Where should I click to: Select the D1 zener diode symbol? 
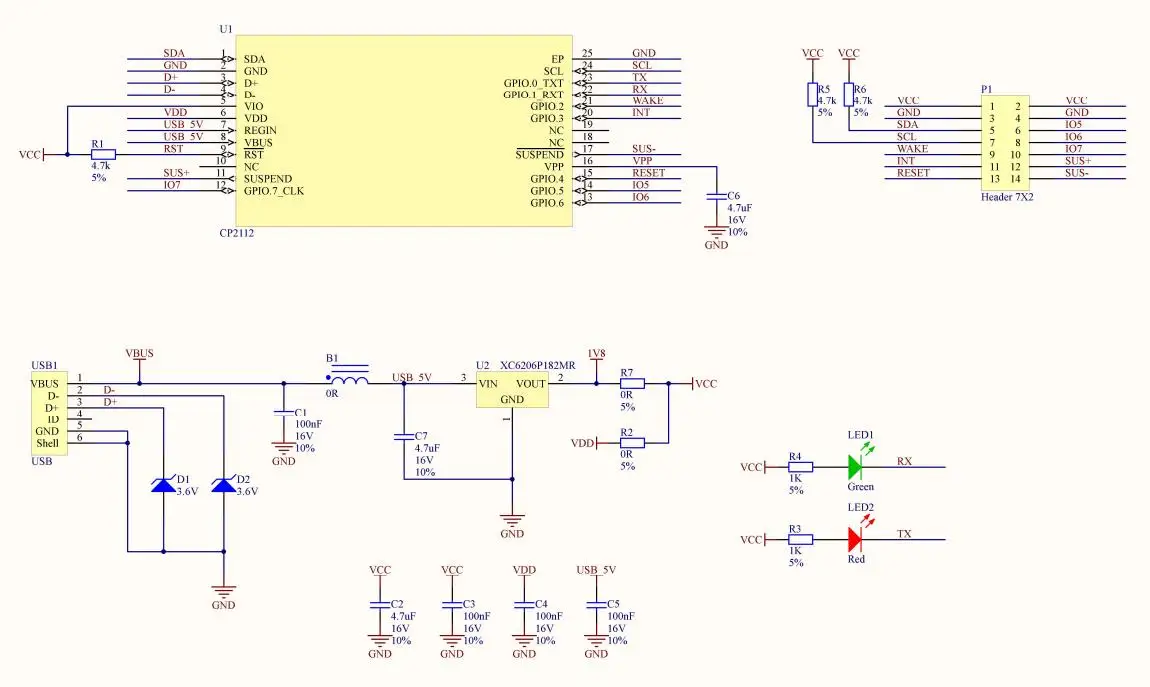[163, 485]
